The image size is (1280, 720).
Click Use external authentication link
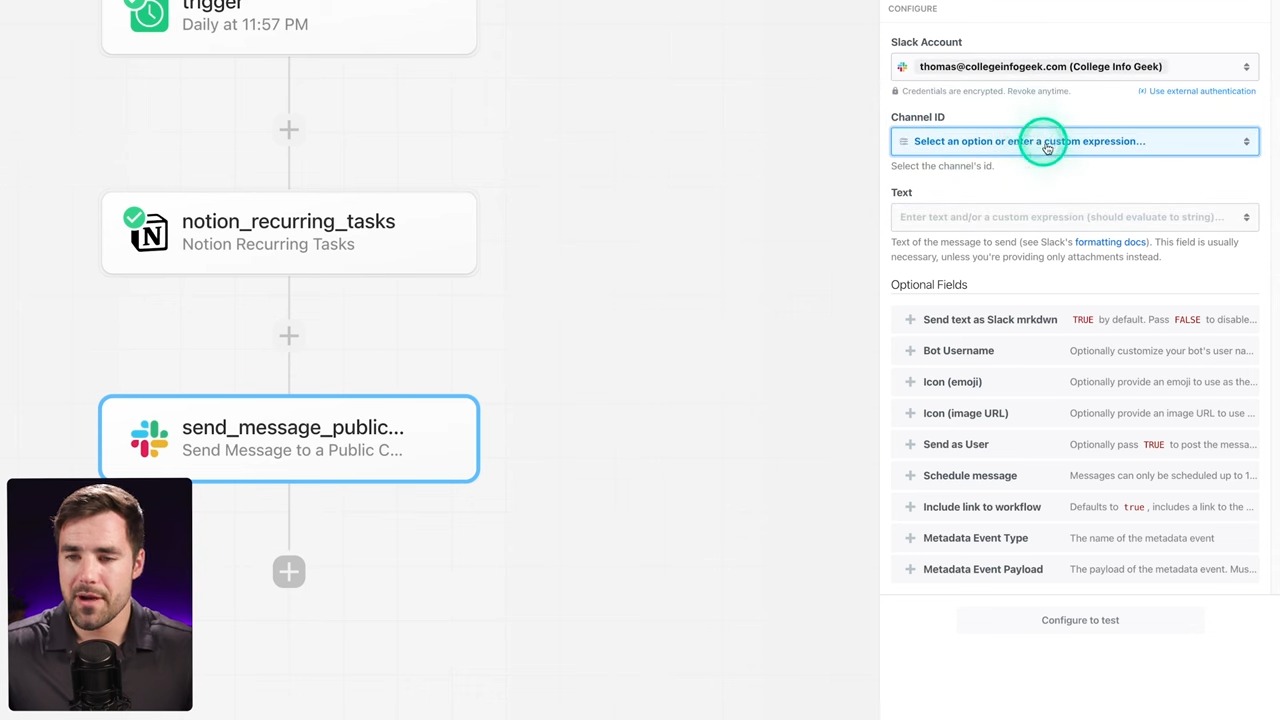pyautogui.click(x=1201, y=91)
